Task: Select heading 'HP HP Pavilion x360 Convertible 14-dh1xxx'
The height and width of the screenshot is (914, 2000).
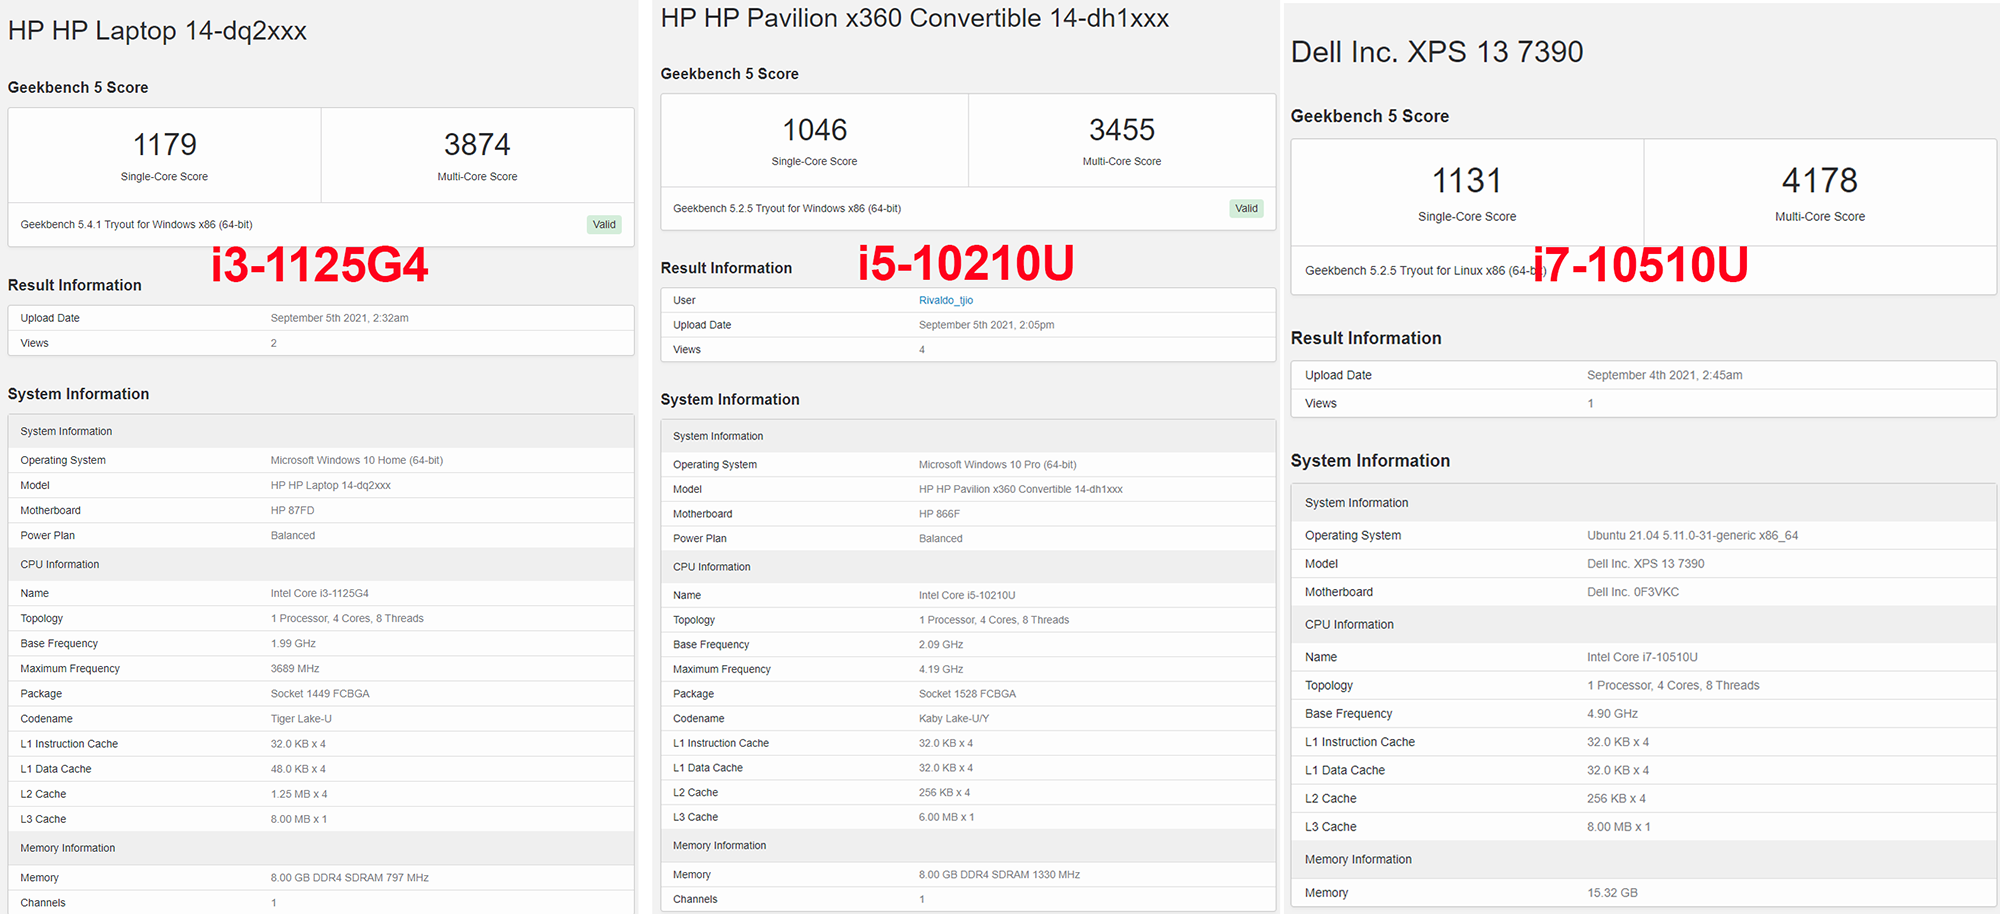Action: click(915, 18)
